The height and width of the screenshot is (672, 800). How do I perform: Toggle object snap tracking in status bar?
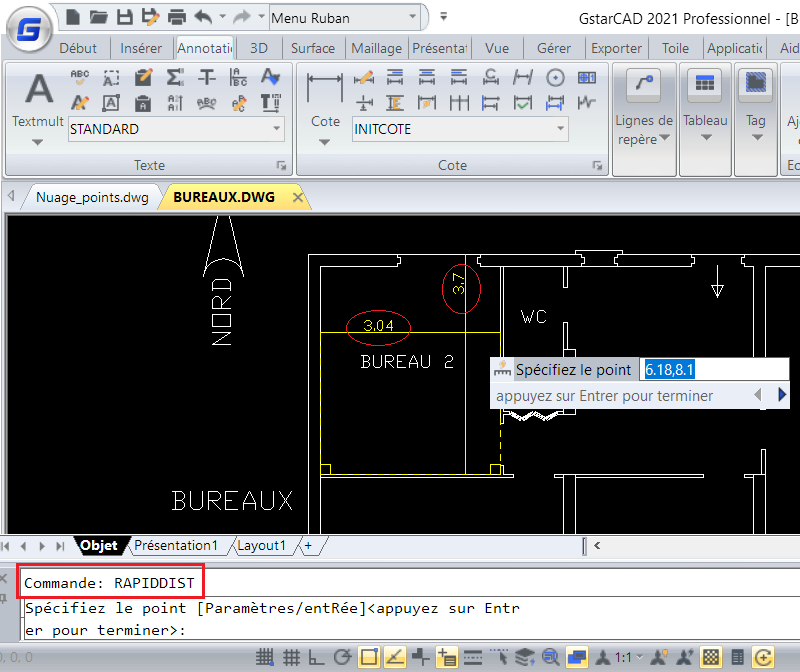click(394, 657)
